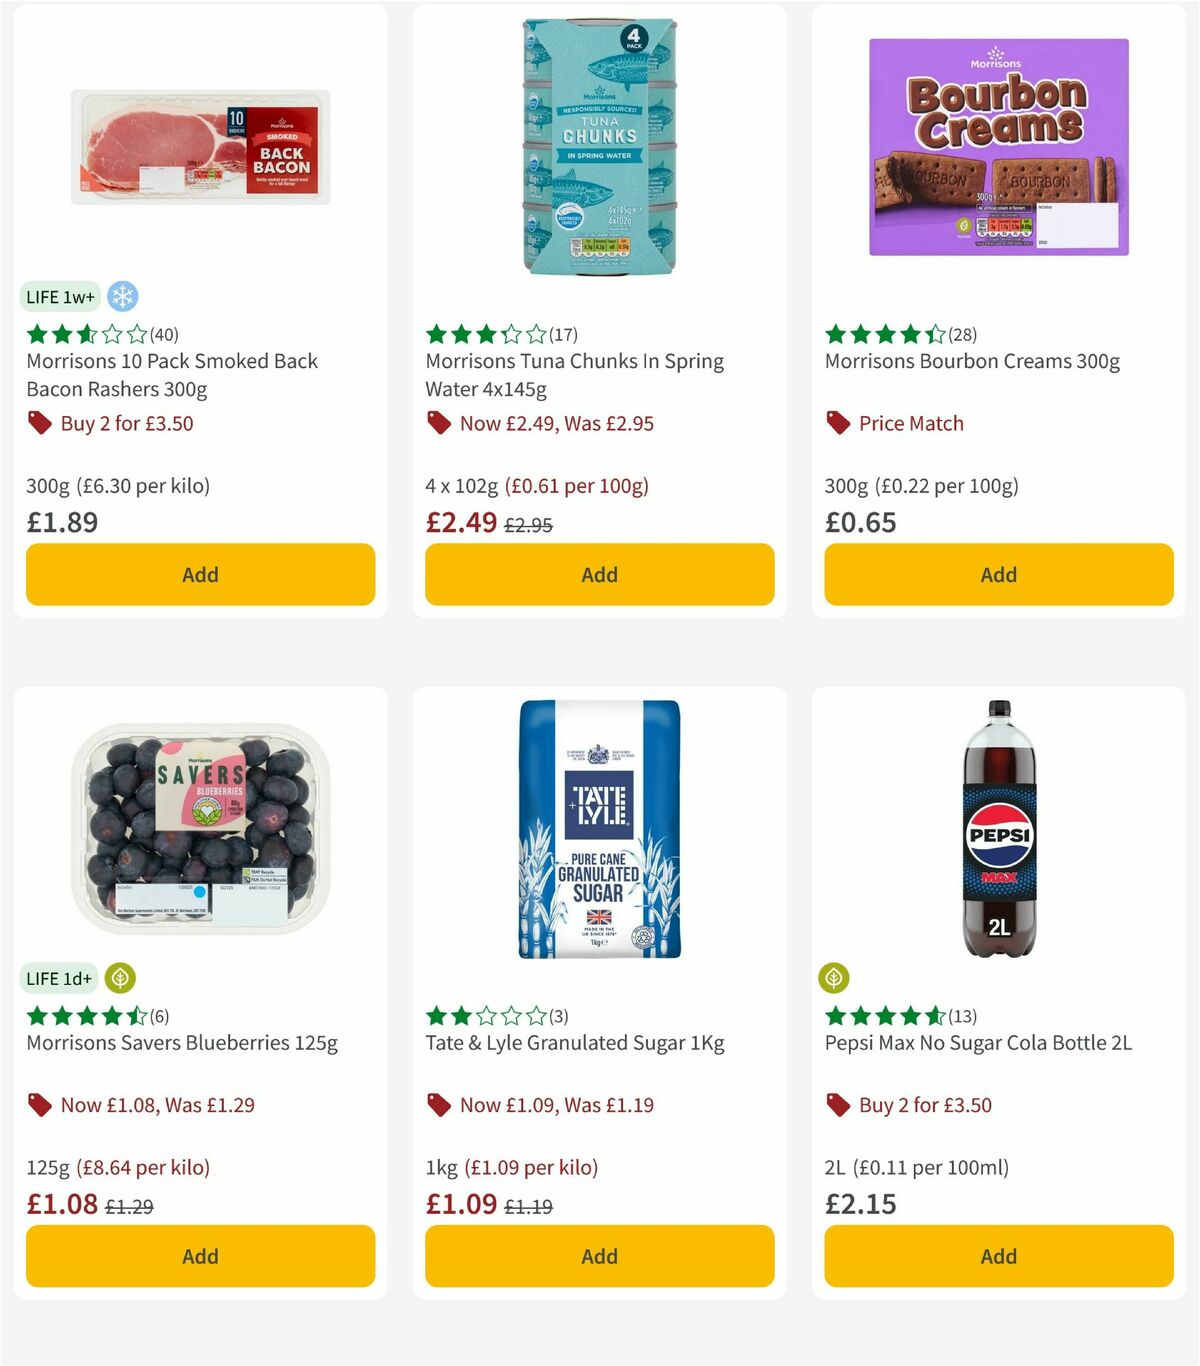This screenshot has height=1366, width=1200.
Task: Select the Pepsi Max No Sugar title
Action: (x=977, y=1043)
